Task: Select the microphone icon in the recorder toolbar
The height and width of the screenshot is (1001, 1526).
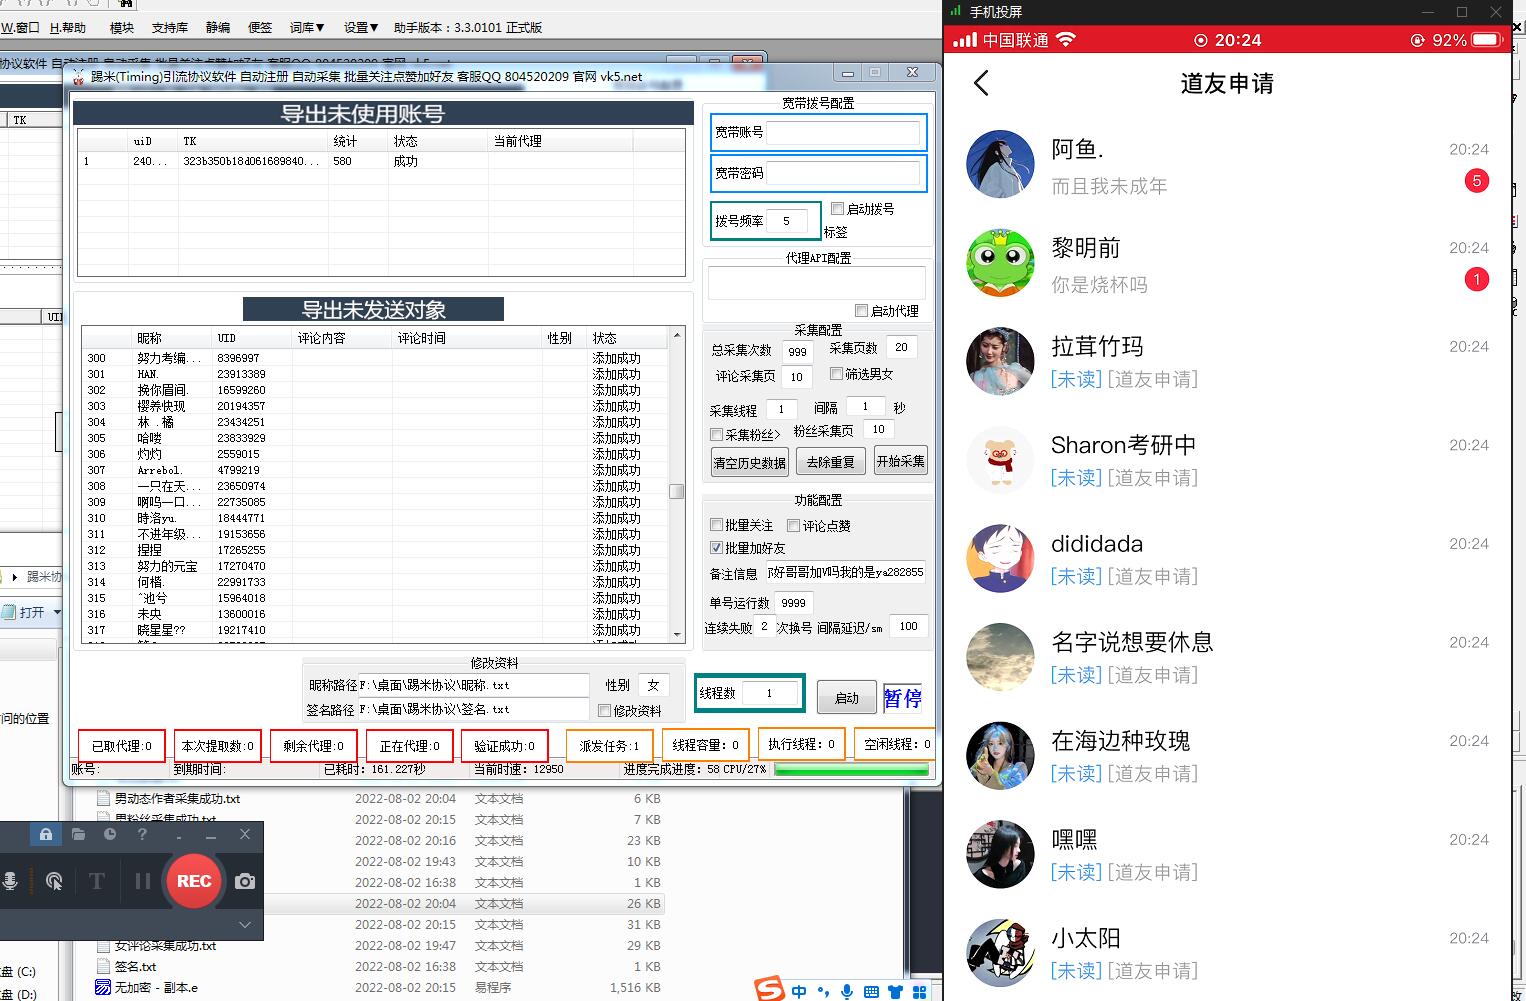Action: pos(11,881)
